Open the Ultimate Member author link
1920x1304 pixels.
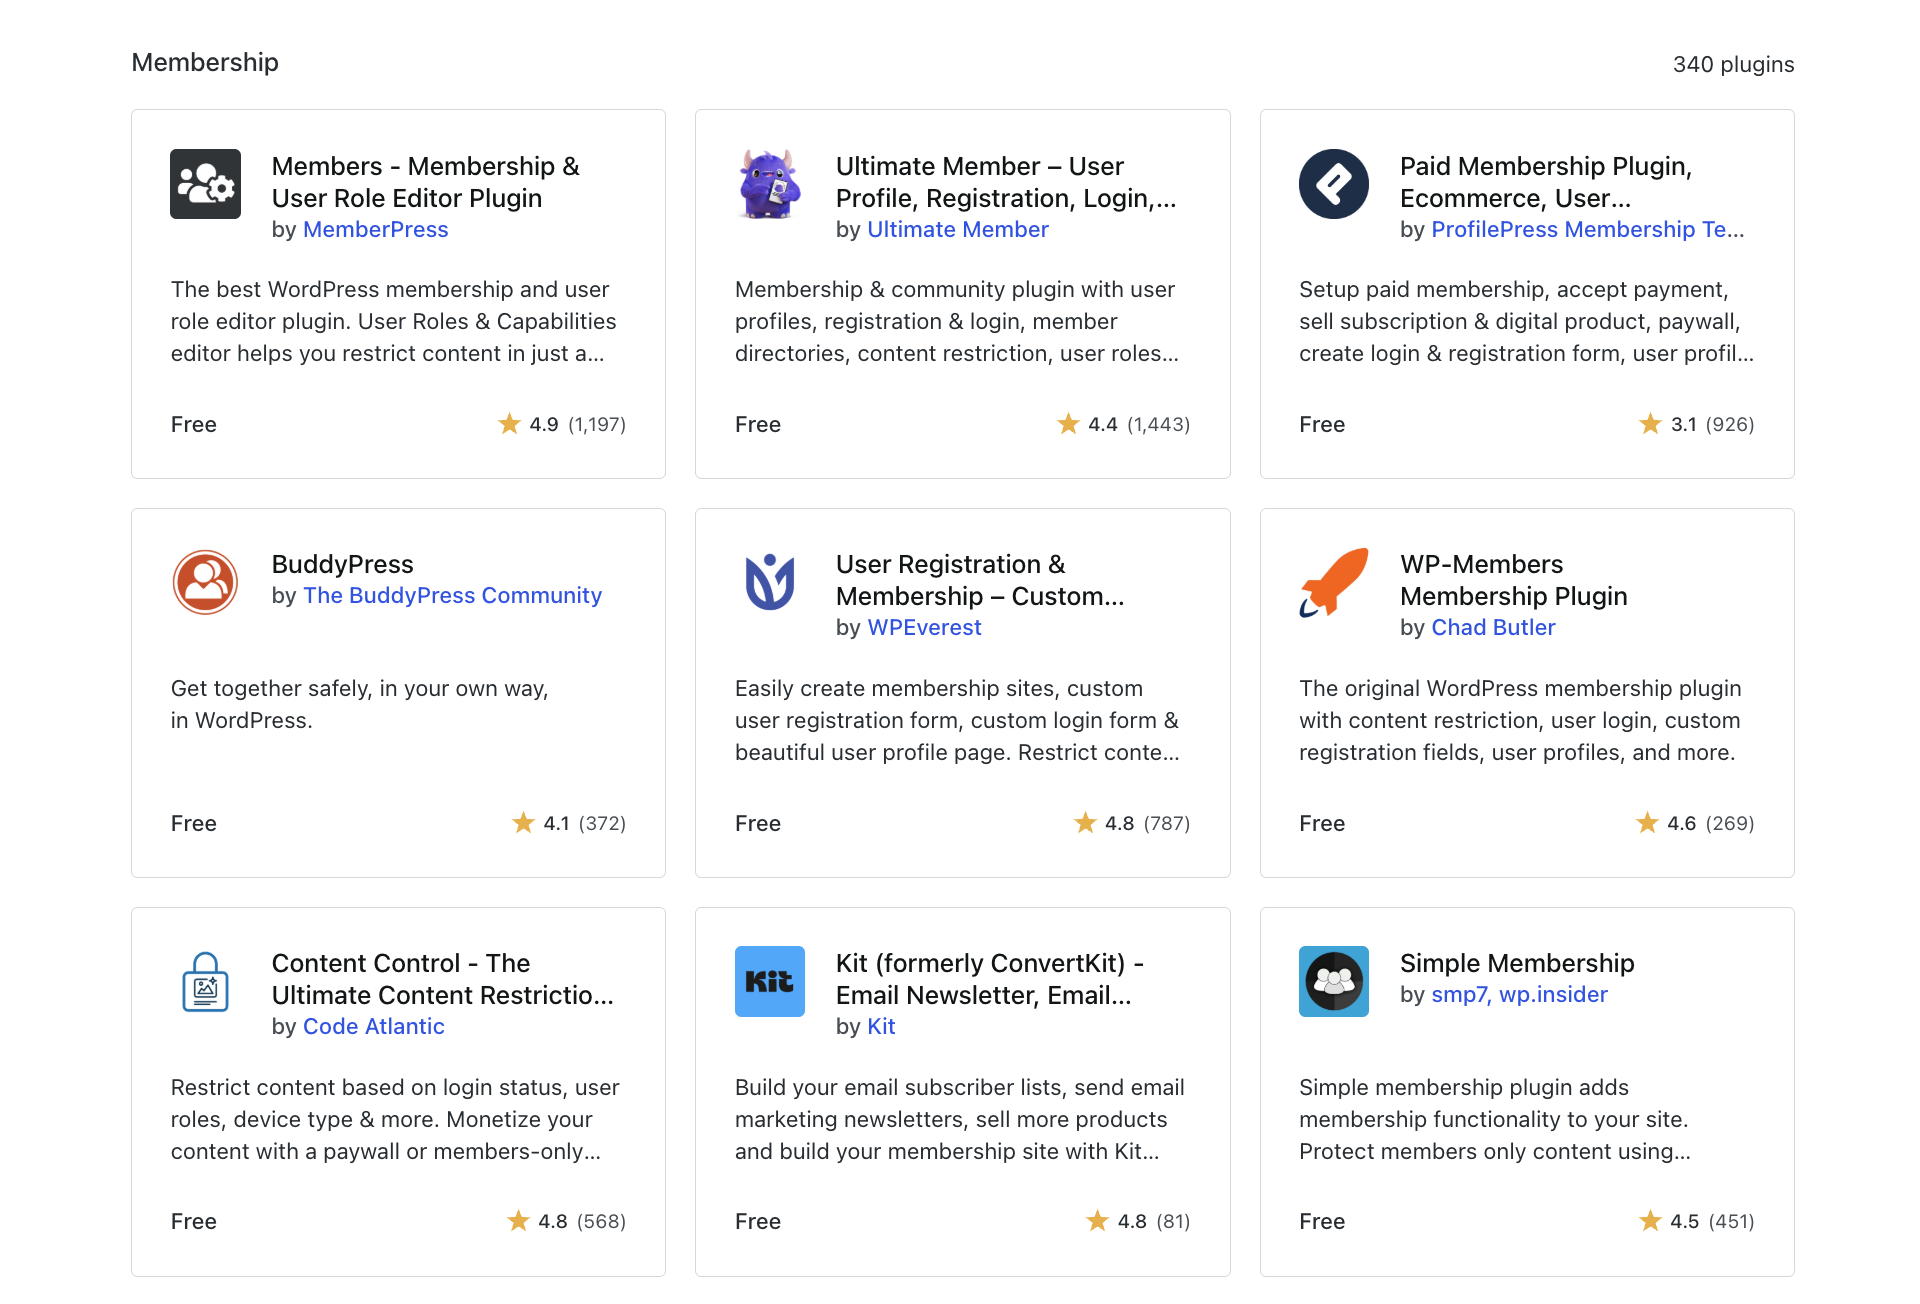[x=957, y=230]
